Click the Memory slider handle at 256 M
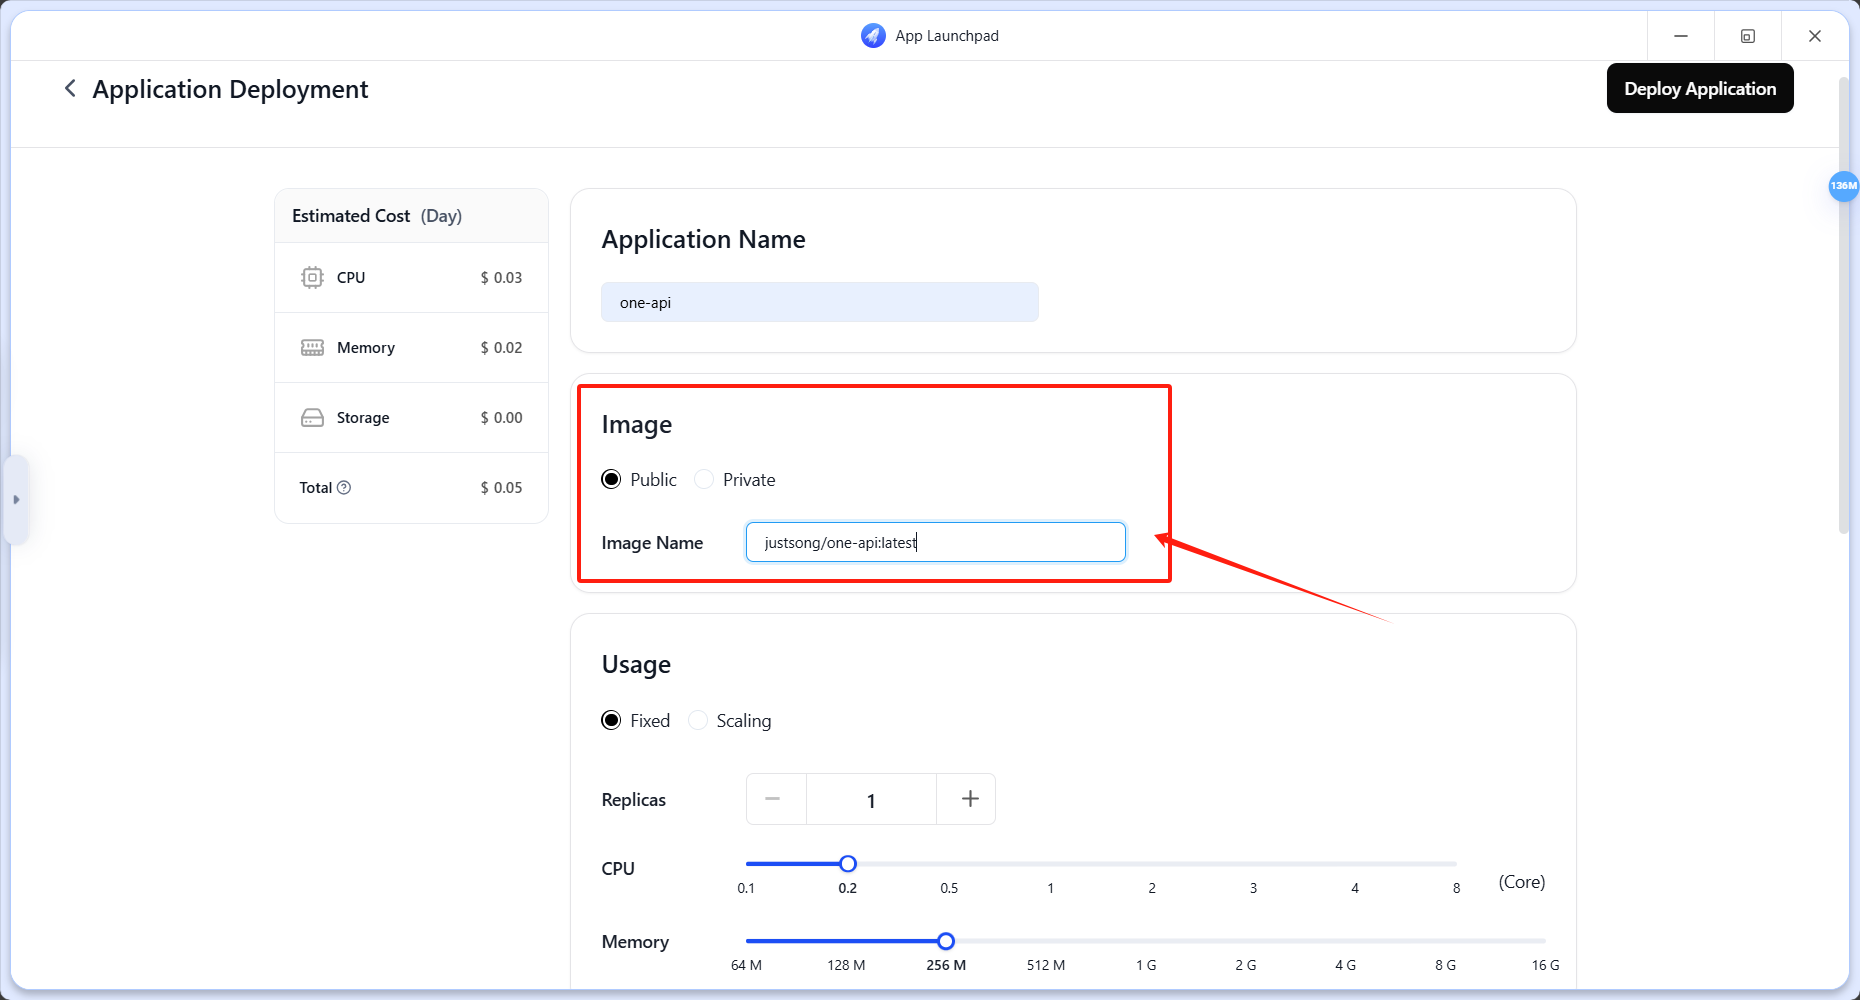Viewport: 1860px width, 1000px height. pyautogui.click(x=946, y=941)
